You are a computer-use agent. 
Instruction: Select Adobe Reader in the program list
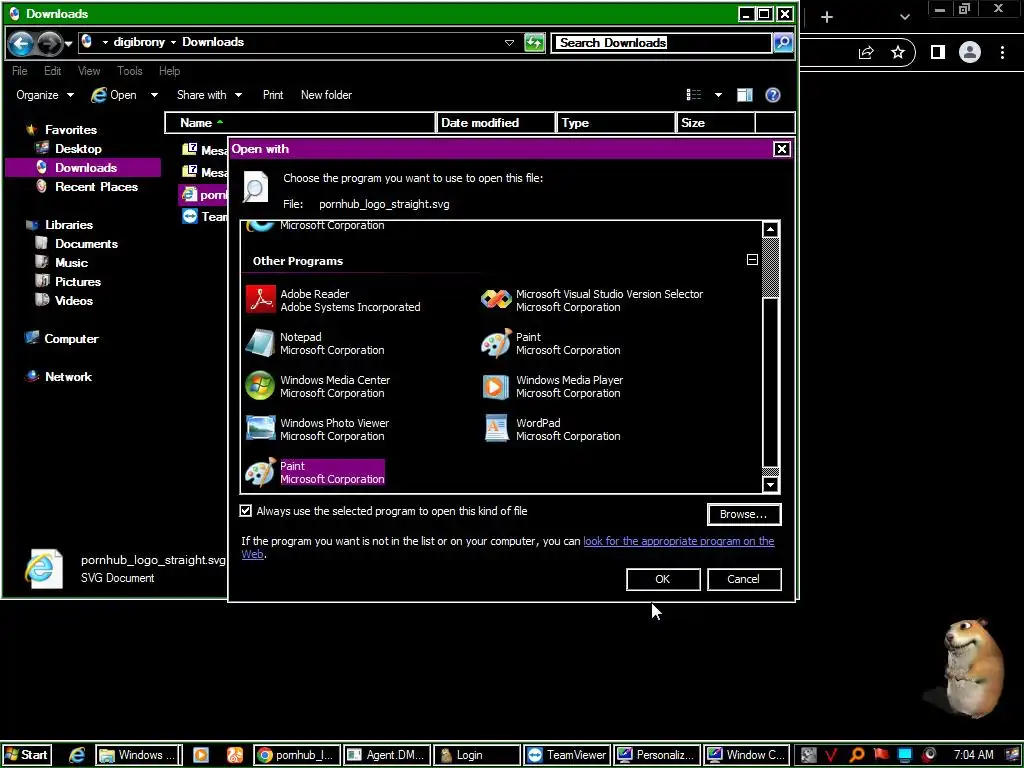333,300
